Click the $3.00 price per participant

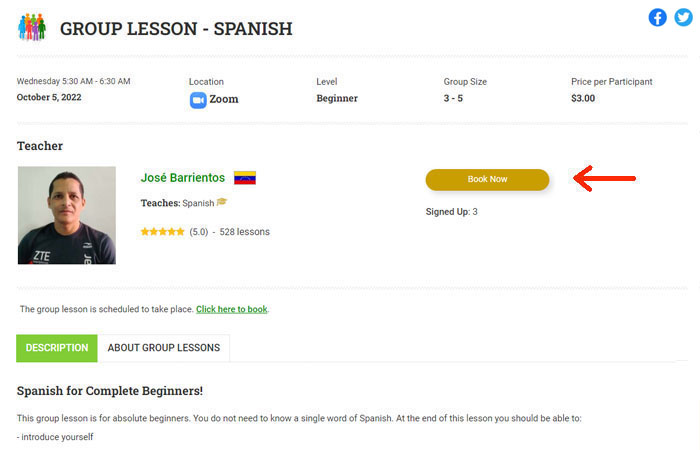(583, 99)
